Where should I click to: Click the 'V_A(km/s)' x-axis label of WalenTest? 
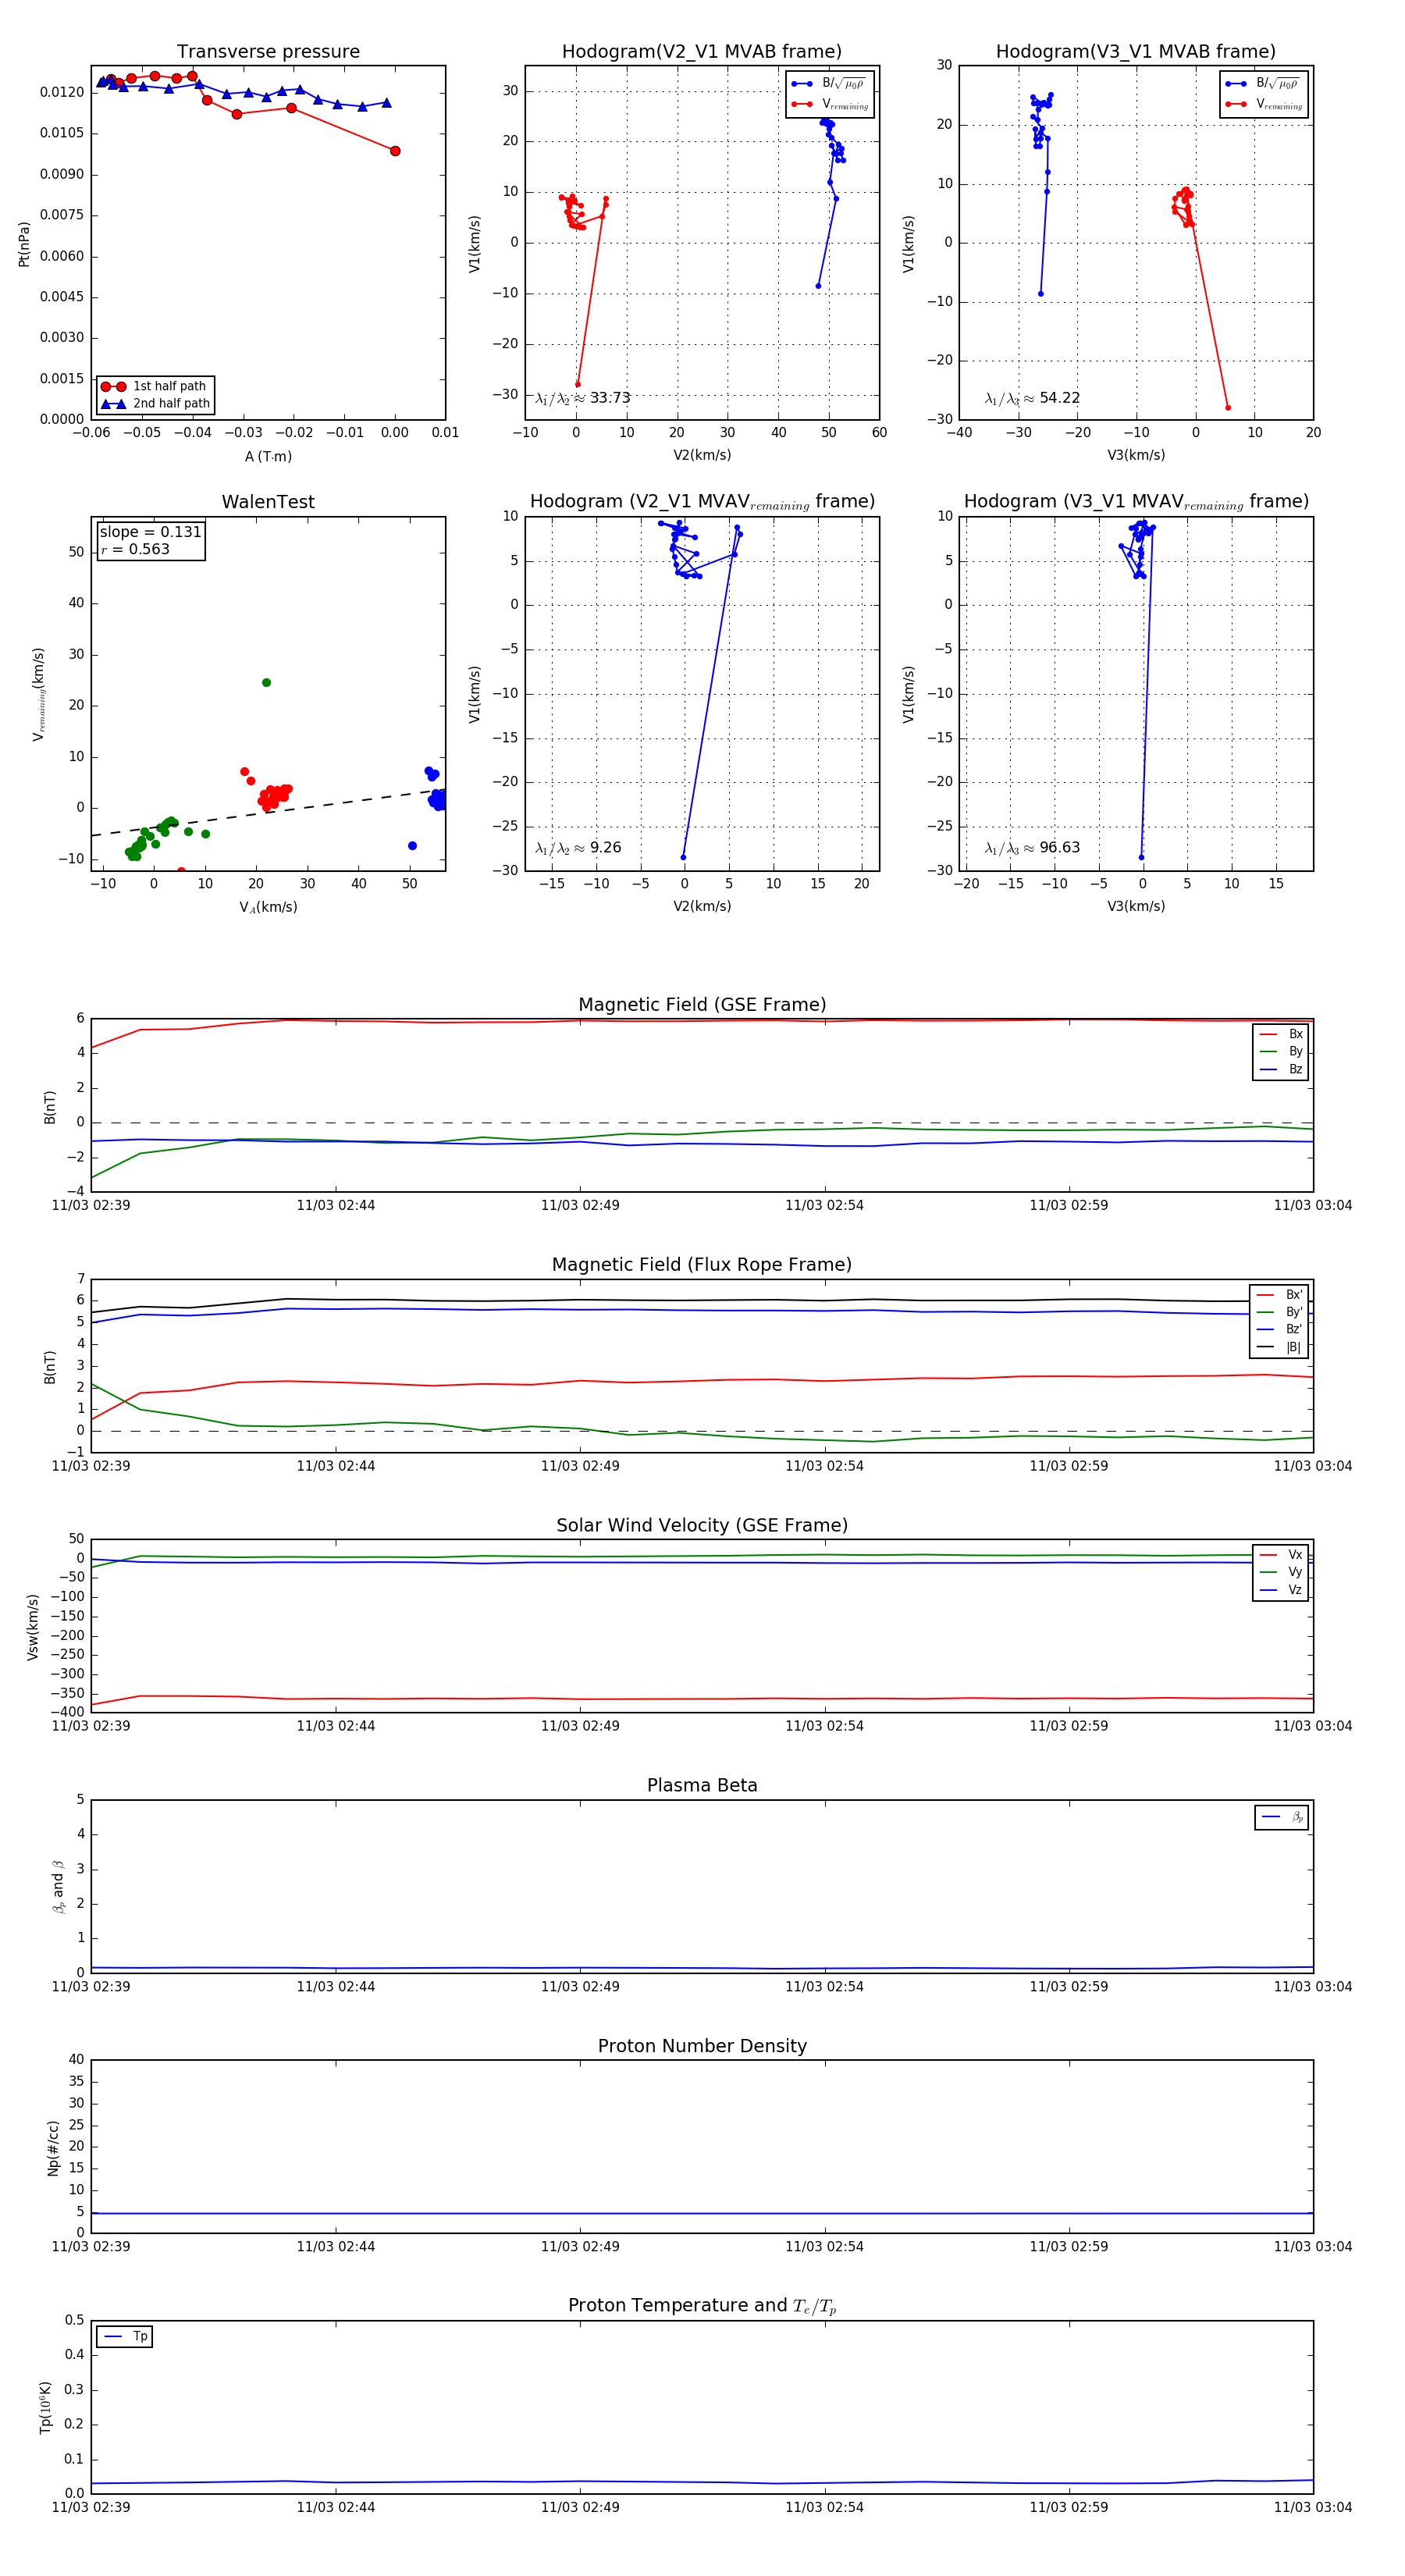(x=268, y=908)
